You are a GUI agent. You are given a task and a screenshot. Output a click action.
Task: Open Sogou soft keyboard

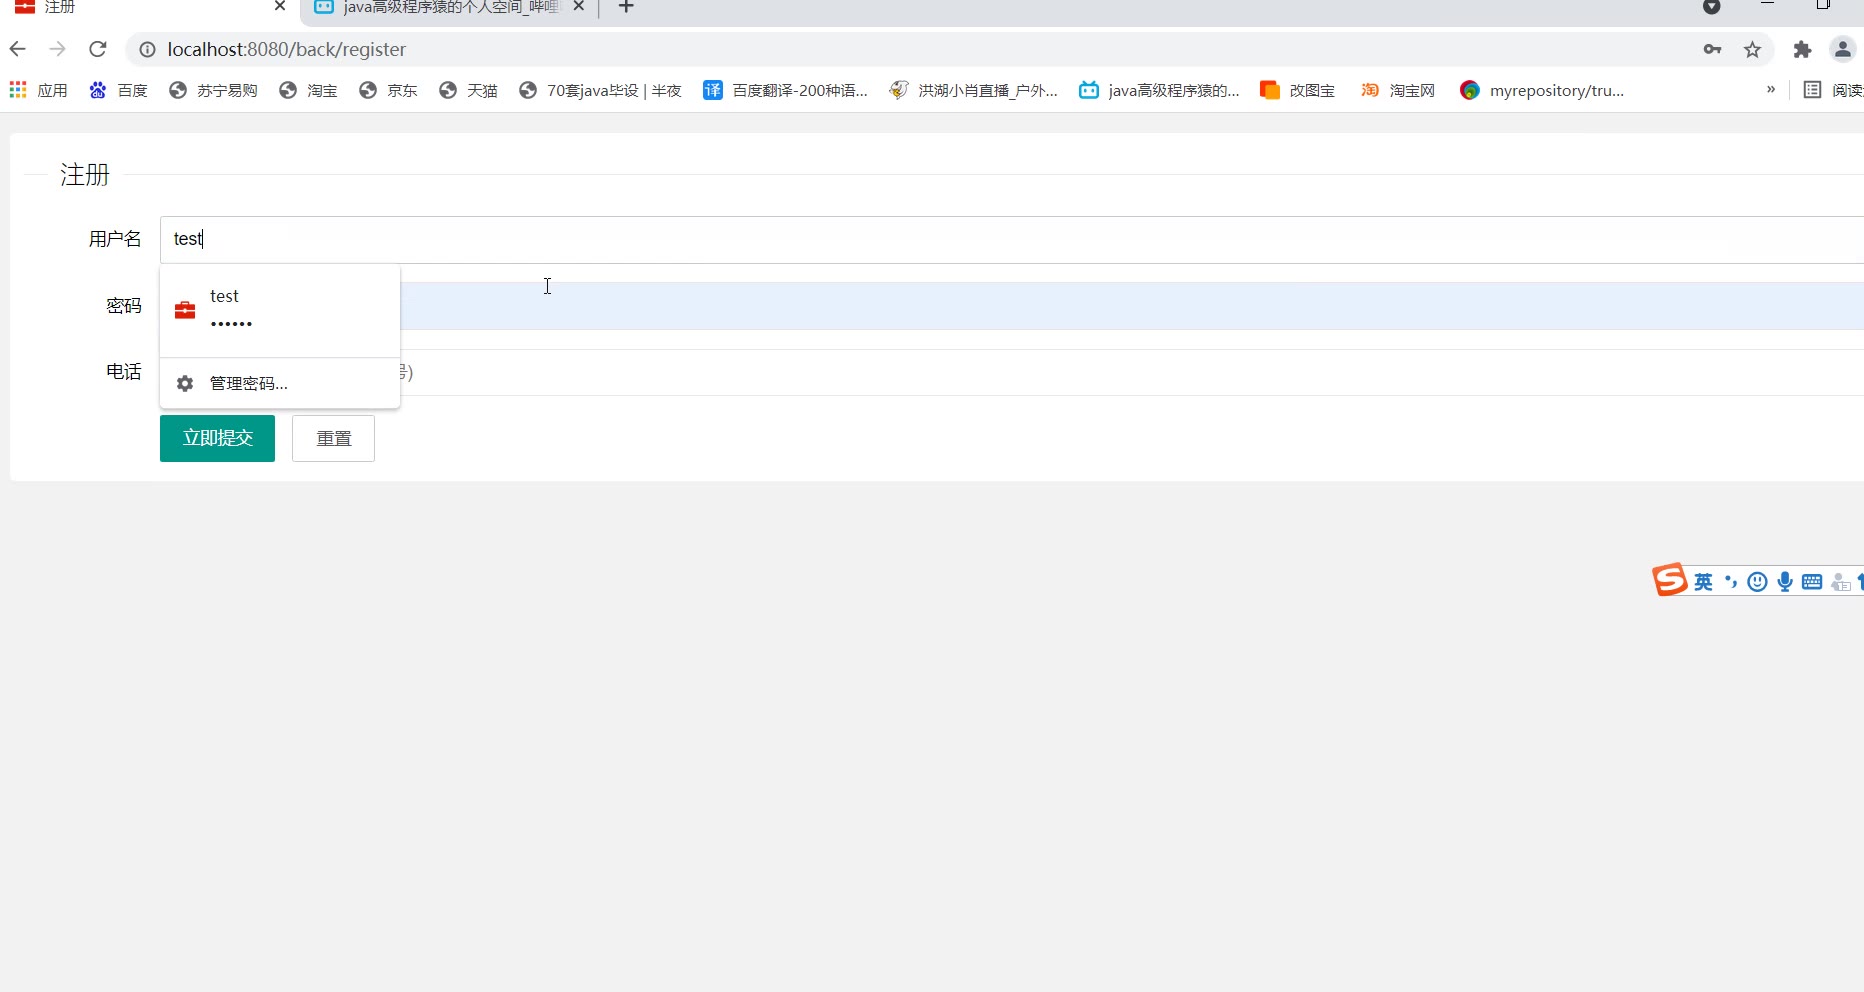(x=1812, y=582)
